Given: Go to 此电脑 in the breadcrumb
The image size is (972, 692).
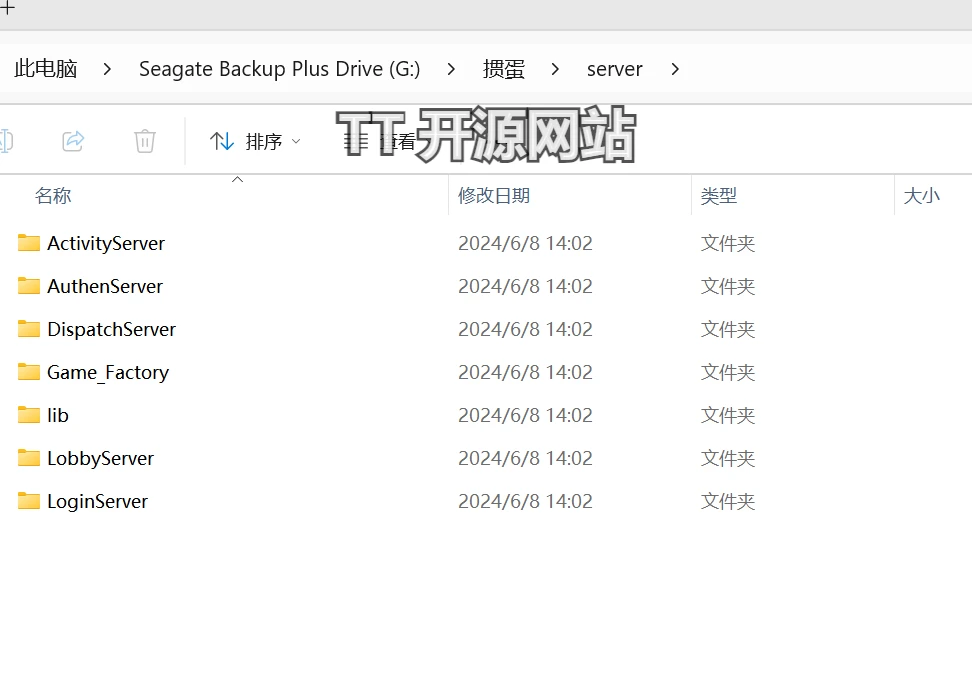Looking at the screenshot, I should [x=46, y=69].
